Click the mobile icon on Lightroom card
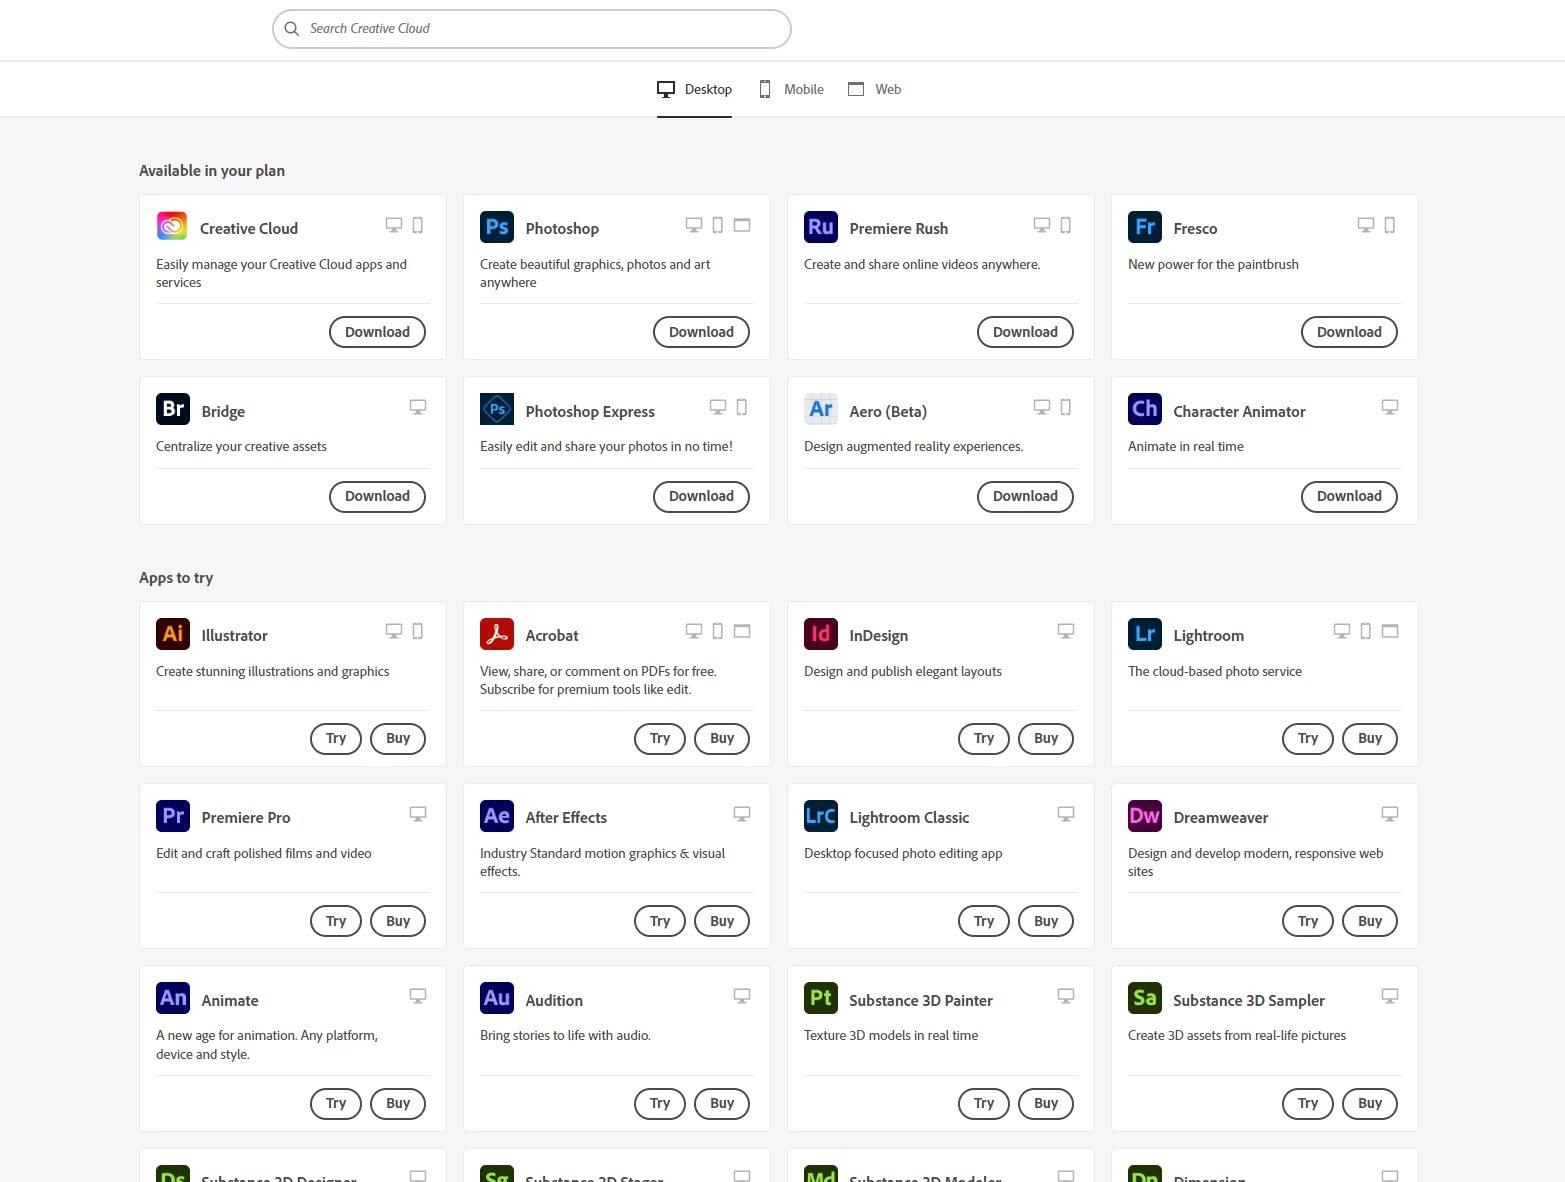The image size is (1565, 1182). click(1365, 631)
